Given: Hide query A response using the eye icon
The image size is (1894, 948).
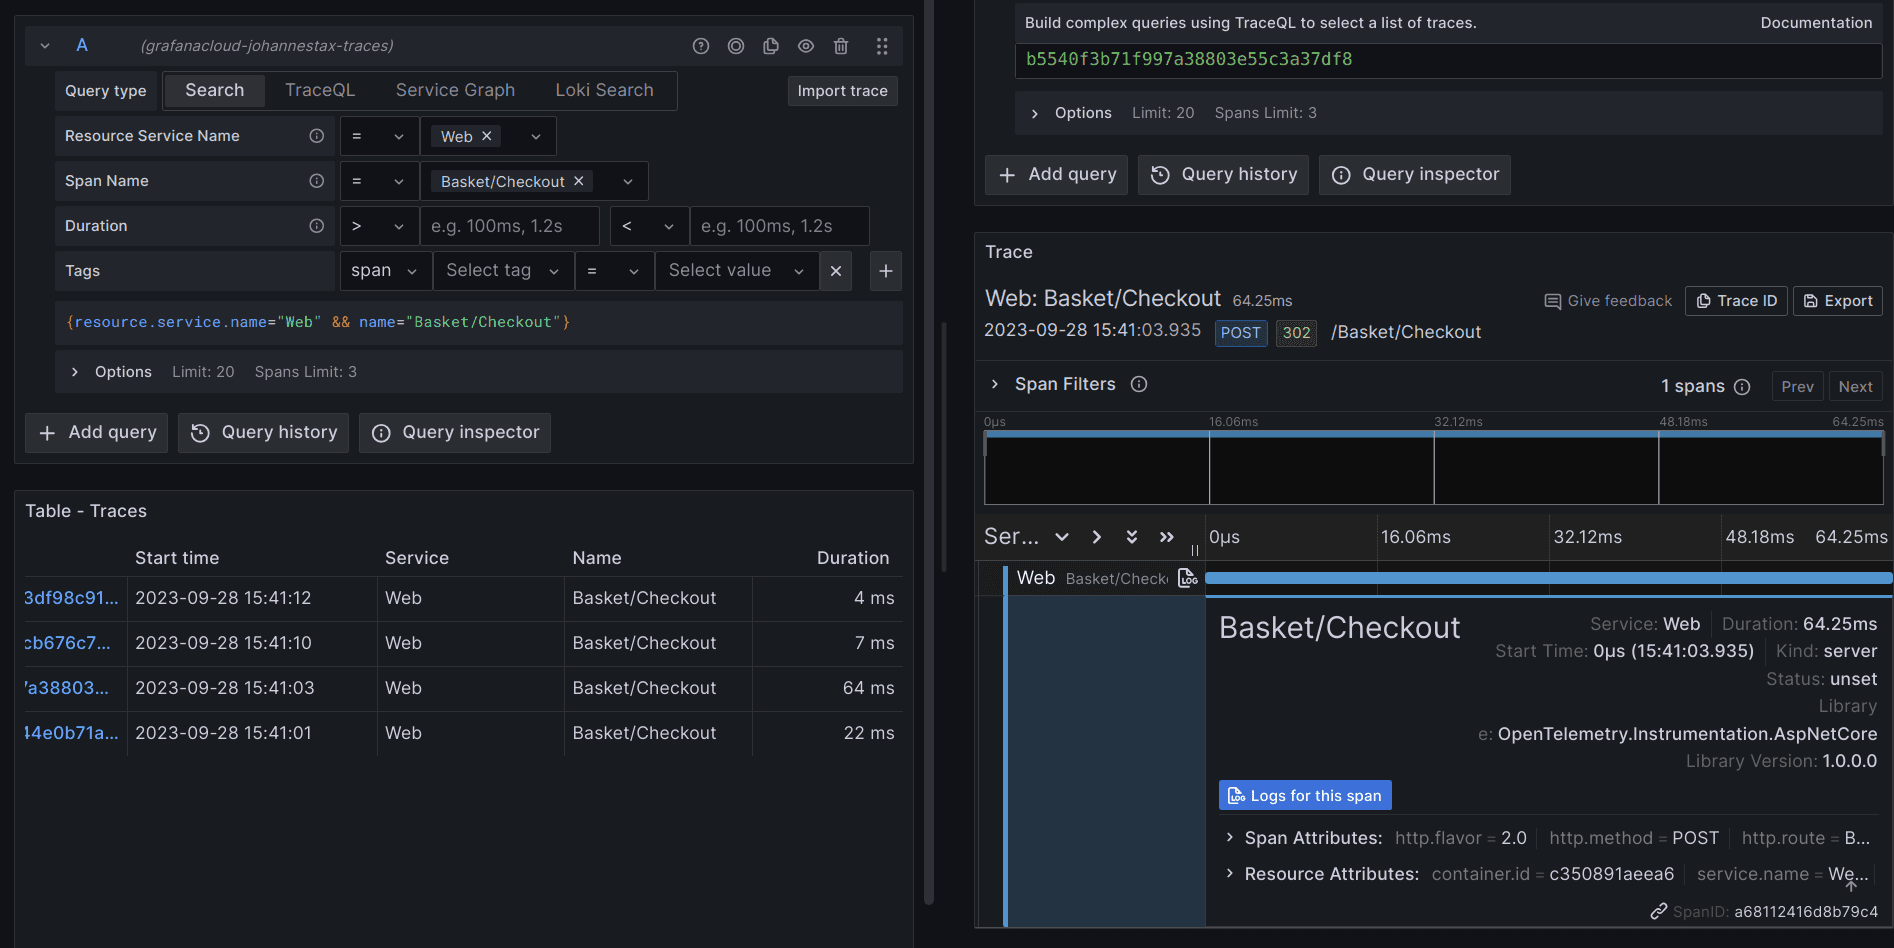Looking at the screenshot, I should [x=806, y=45].
